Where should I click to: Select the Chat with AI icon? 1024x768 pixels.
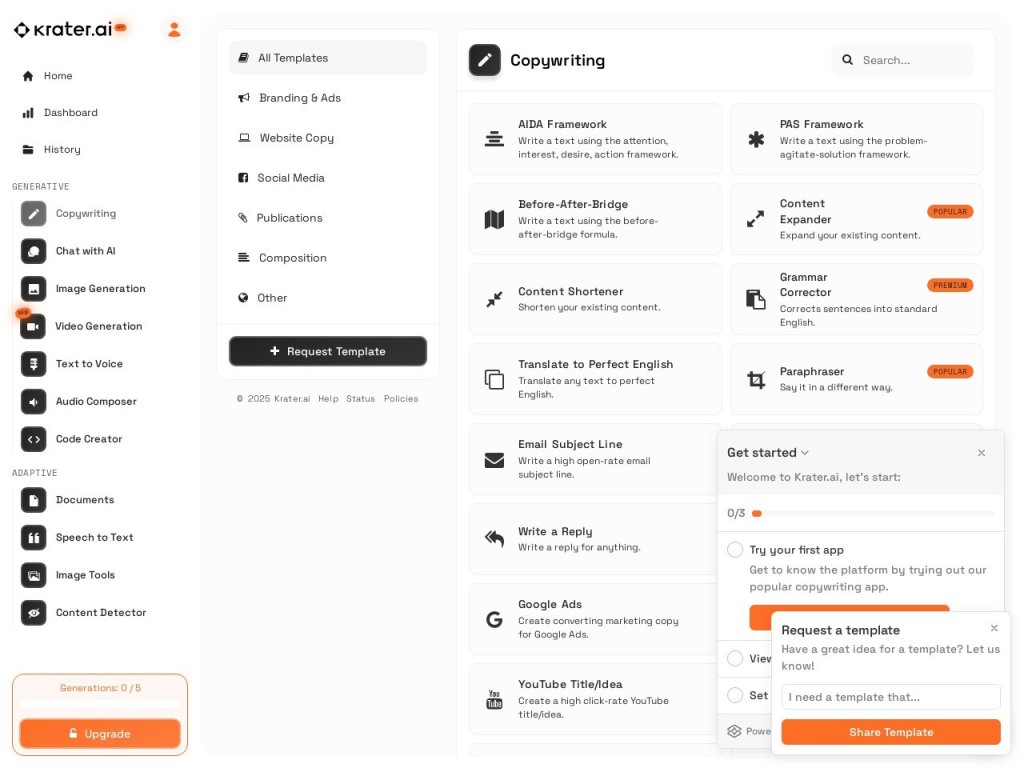[x=33, y=251]
